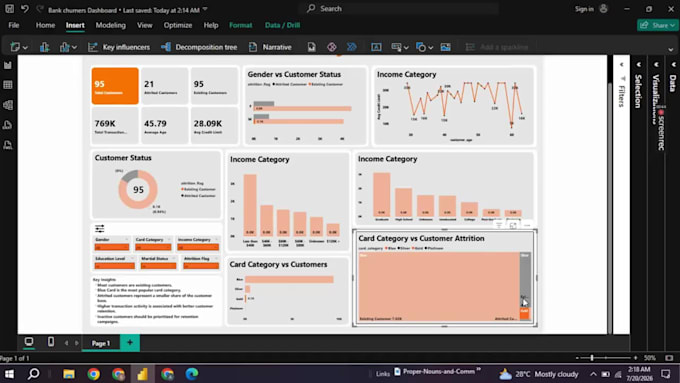Insert an Image from the ribbon
680x383 pixels.
pos(445,47)
